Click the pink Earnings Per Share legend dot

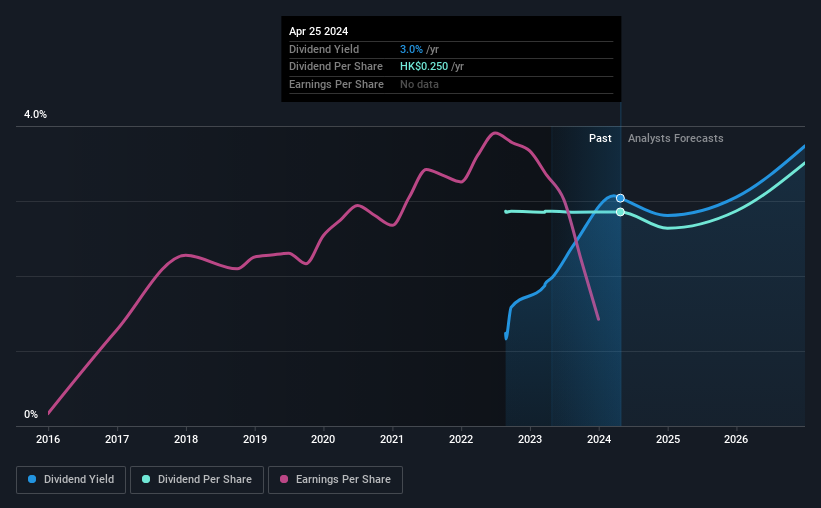(x=284, y=479)
